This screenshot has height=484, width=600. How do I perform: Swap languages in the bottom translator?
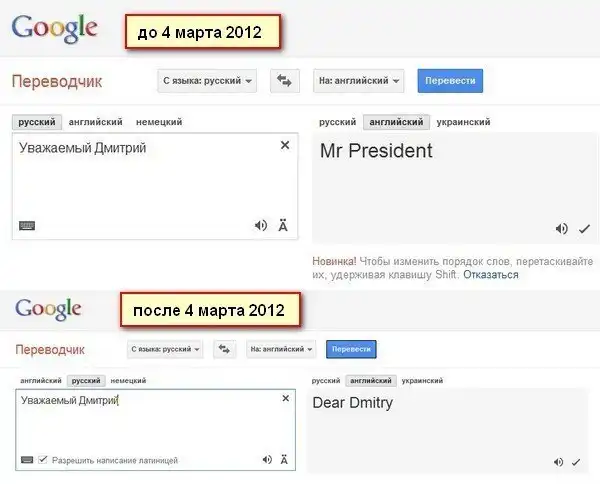pyautogui.click(x=227, y=349)
